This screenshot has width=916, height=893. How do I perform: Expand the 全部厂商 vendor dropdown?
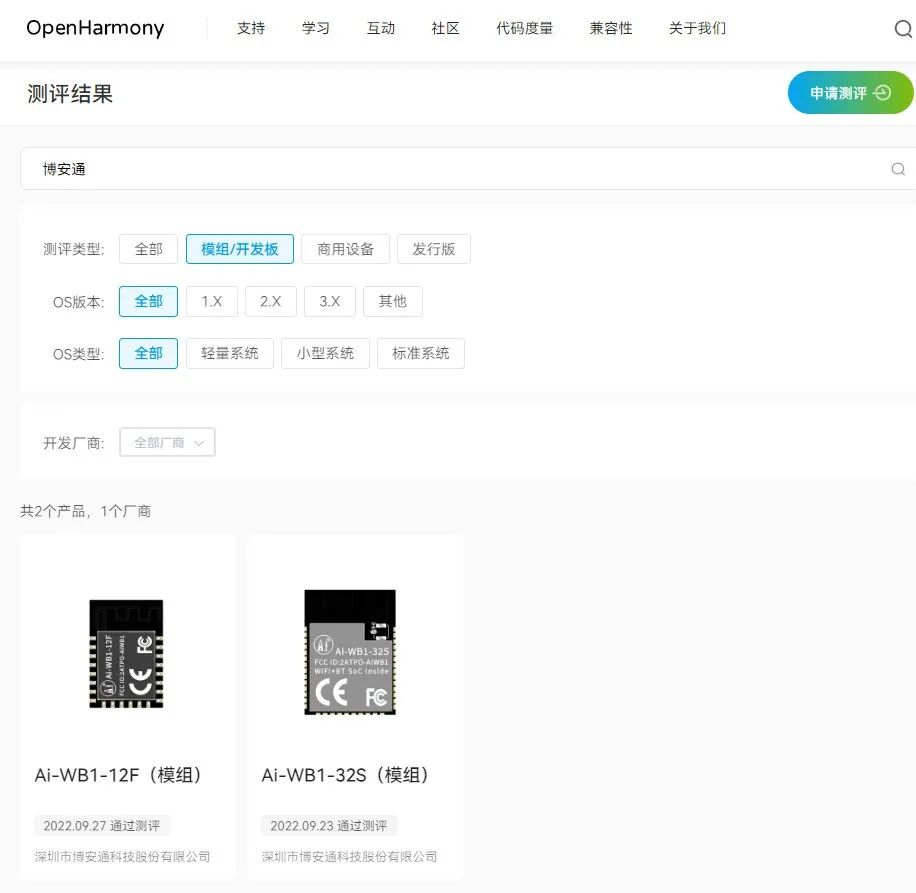167,443
